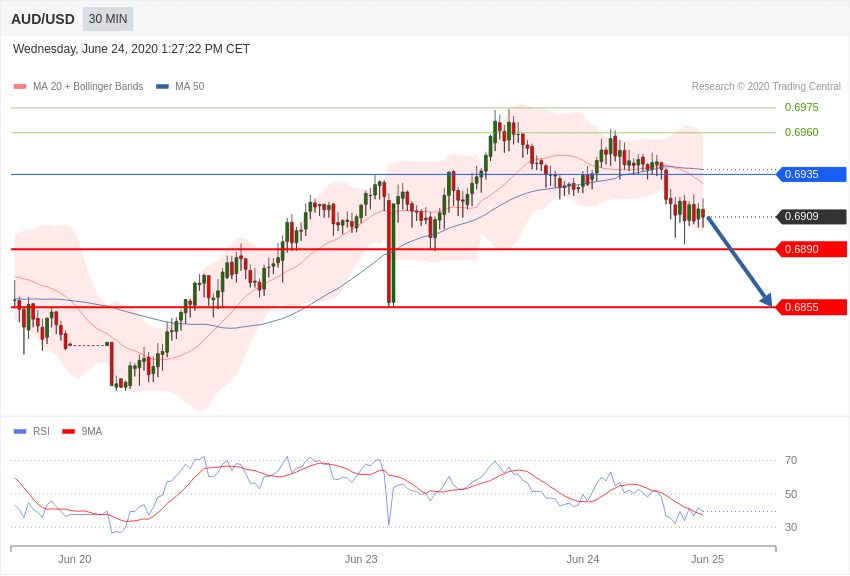Click the red 0.6890 support price tag
850x576 pixels.
(x=812, y=249)
